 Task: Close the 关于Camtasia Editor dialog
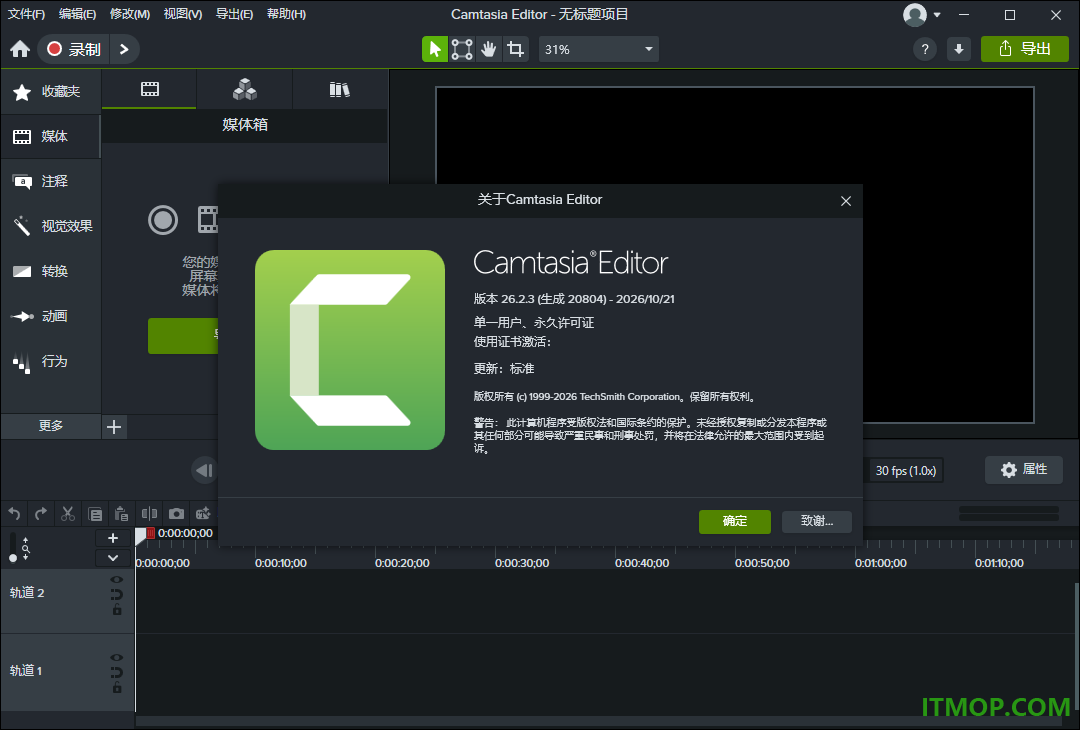(846, 200)
